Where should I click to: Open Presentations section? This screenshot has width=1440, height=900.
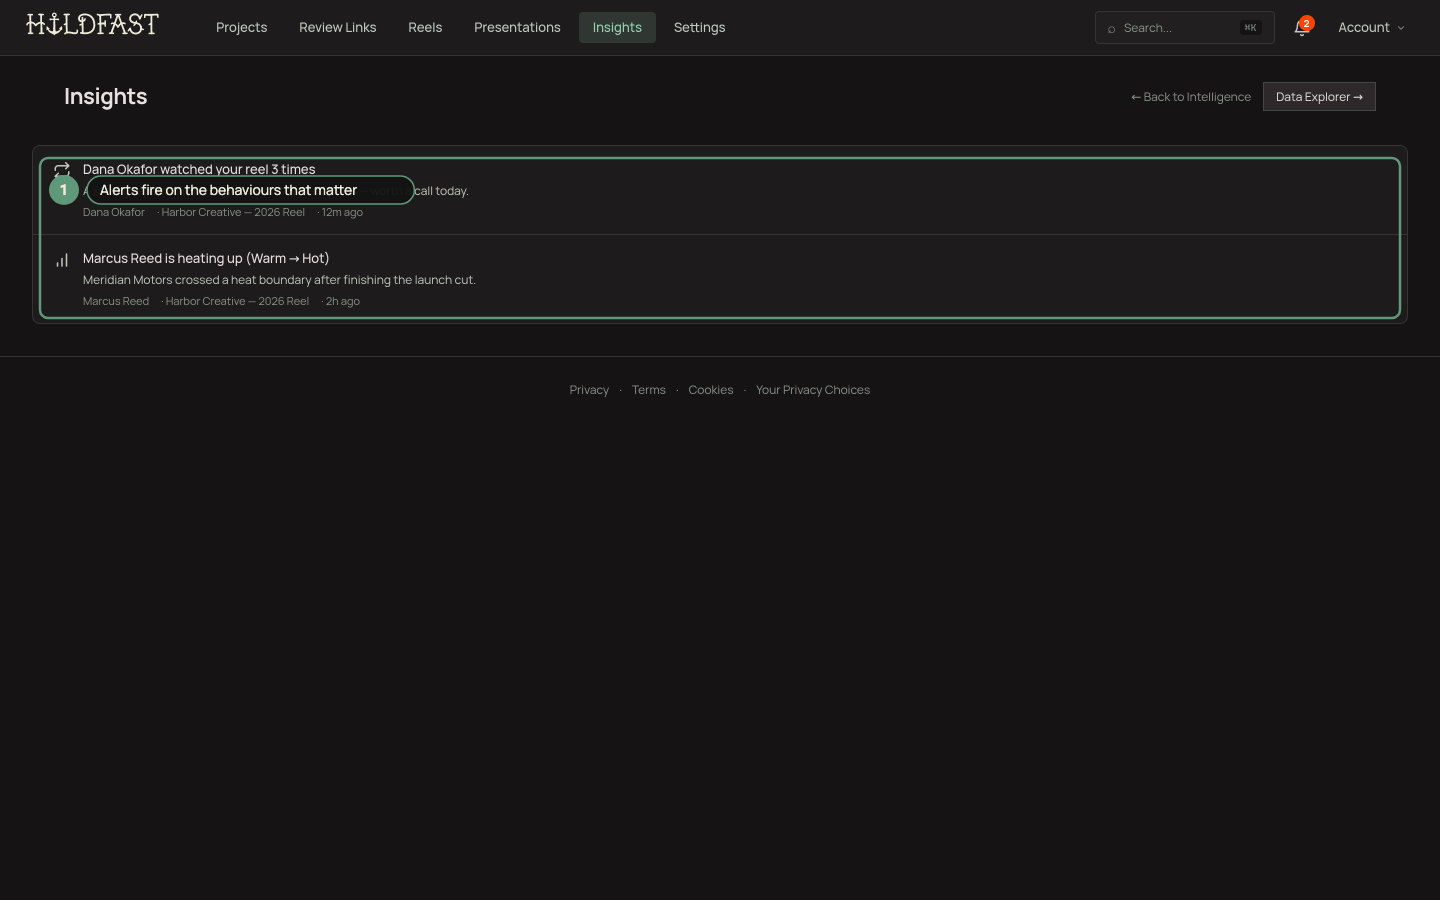click(x=517, y=27)
